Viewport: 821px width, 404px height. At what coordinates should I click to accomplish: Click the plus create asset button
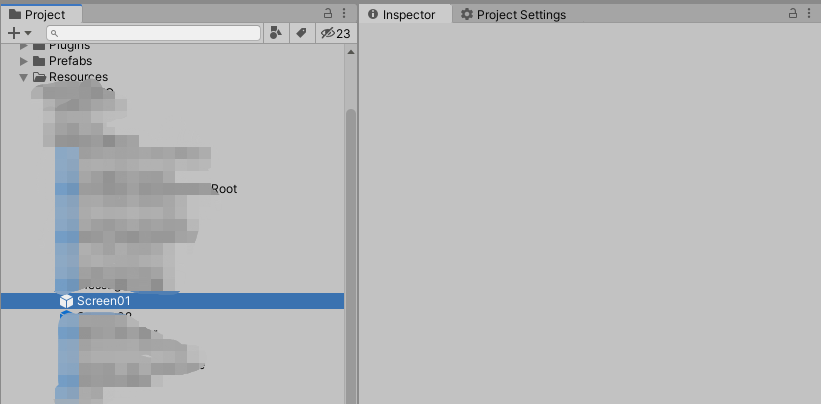14,33
